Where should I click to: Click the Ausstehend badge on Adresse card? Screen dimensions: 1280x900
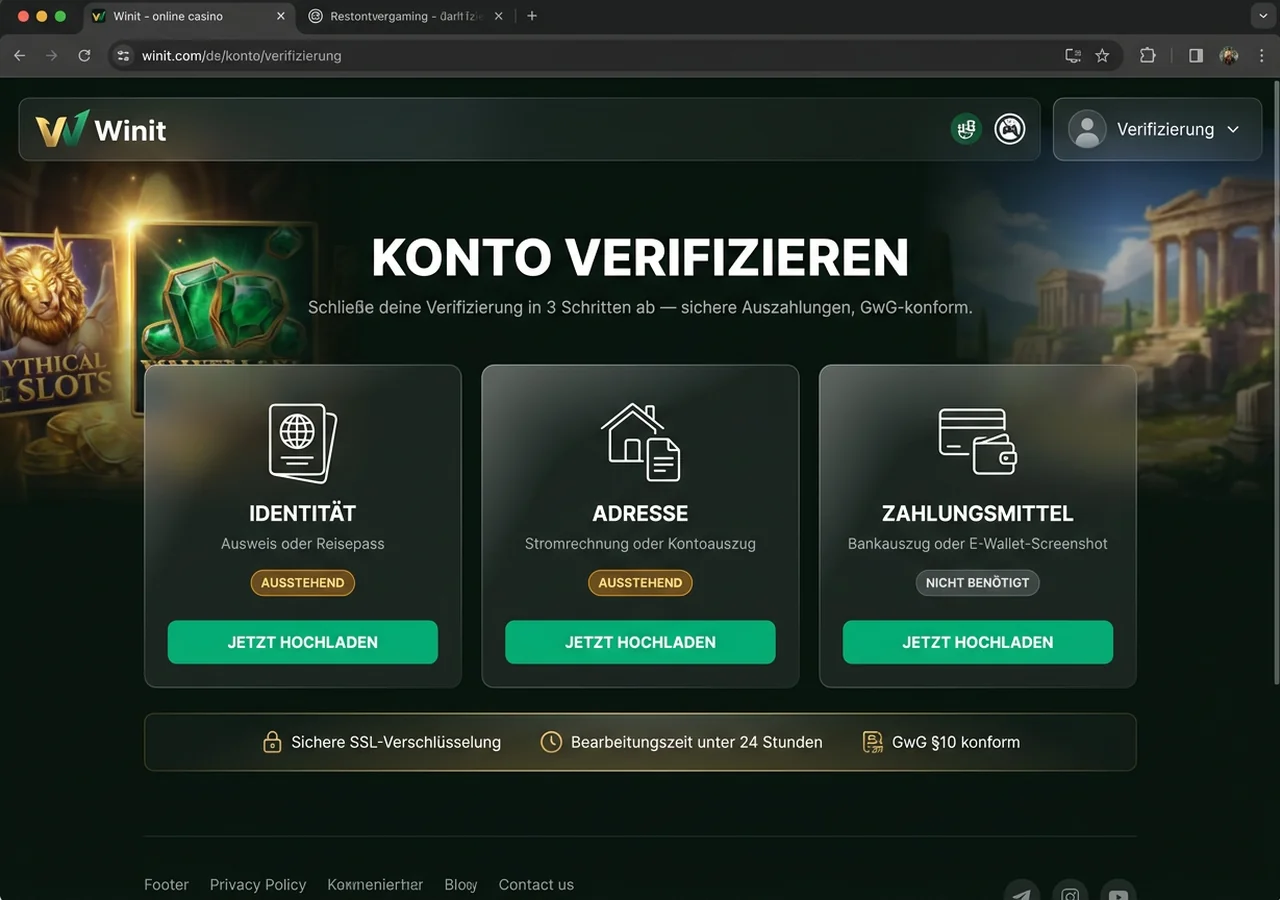point(640,583)
